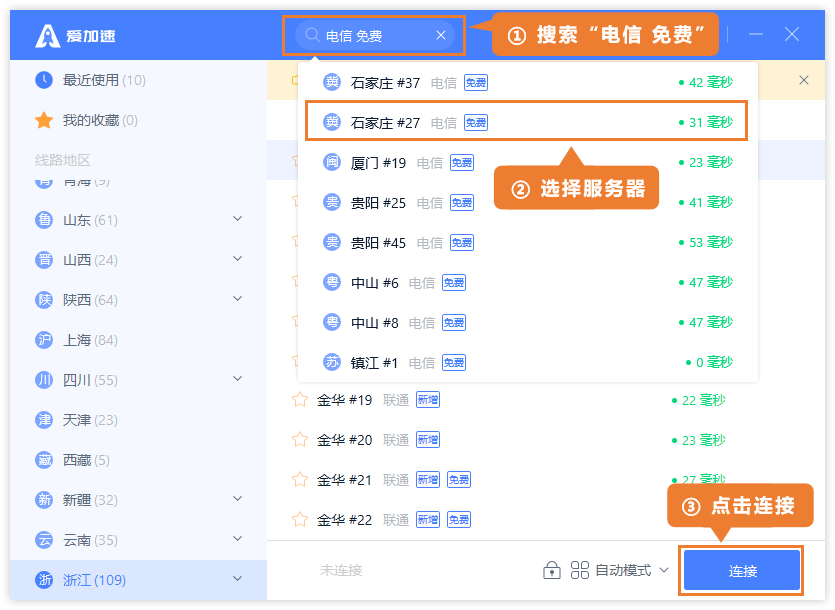Select 四川 (55) region
Screen dimensions: 835x610
[138, 380]
